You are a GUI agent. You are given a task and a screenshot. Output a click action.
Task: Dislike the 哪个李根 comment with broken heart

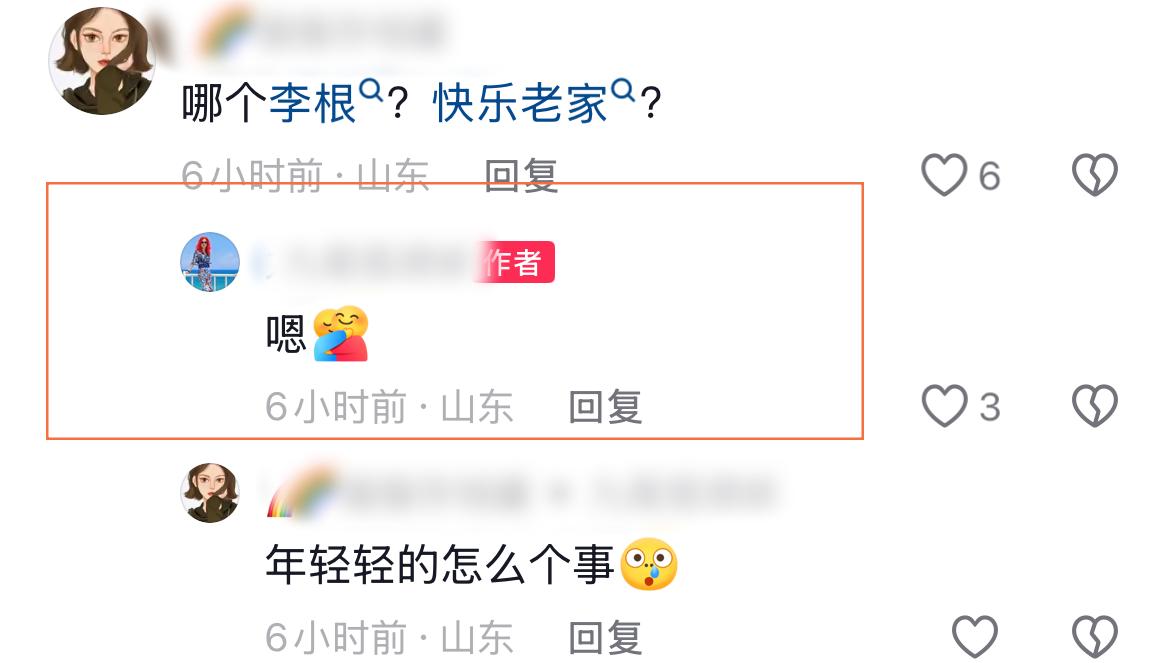pos(1095,175)
